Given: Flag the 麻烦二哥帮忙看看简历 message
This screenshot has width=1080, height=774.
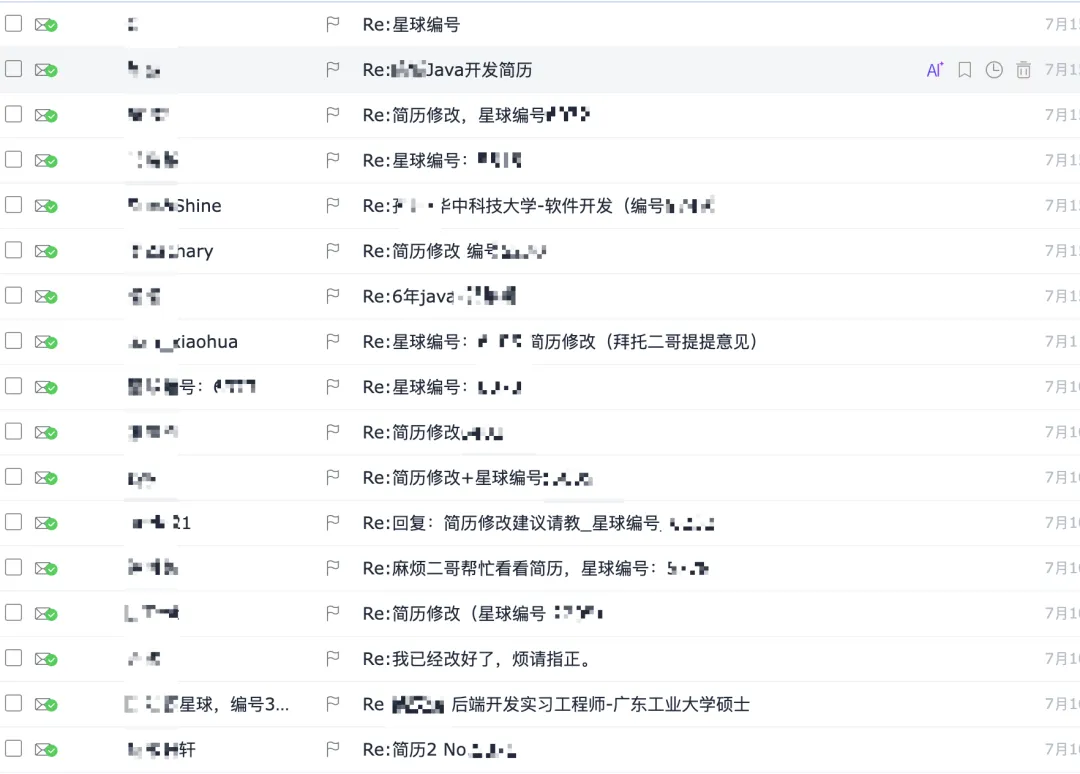Looking at the screenshot, I should 333,567.
